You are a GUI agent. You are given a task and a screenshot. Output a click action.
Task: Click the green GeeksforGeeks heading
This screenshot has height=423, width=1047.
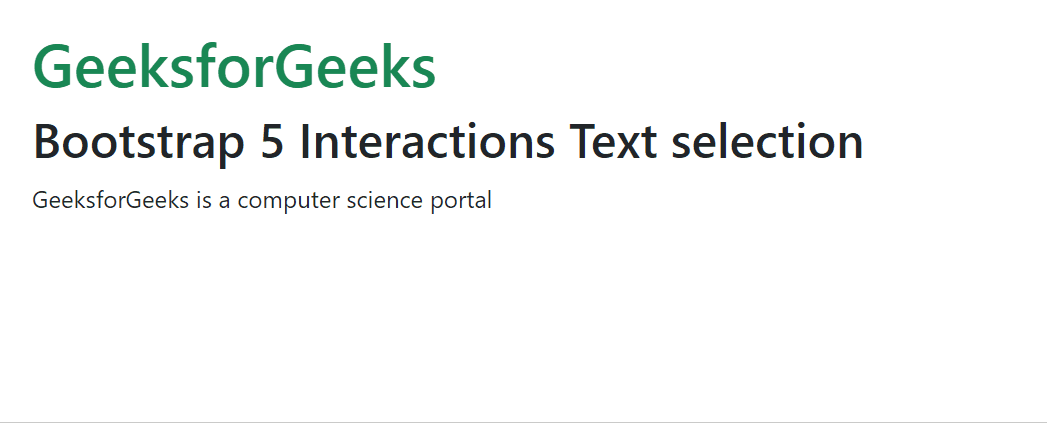point(234,67)
